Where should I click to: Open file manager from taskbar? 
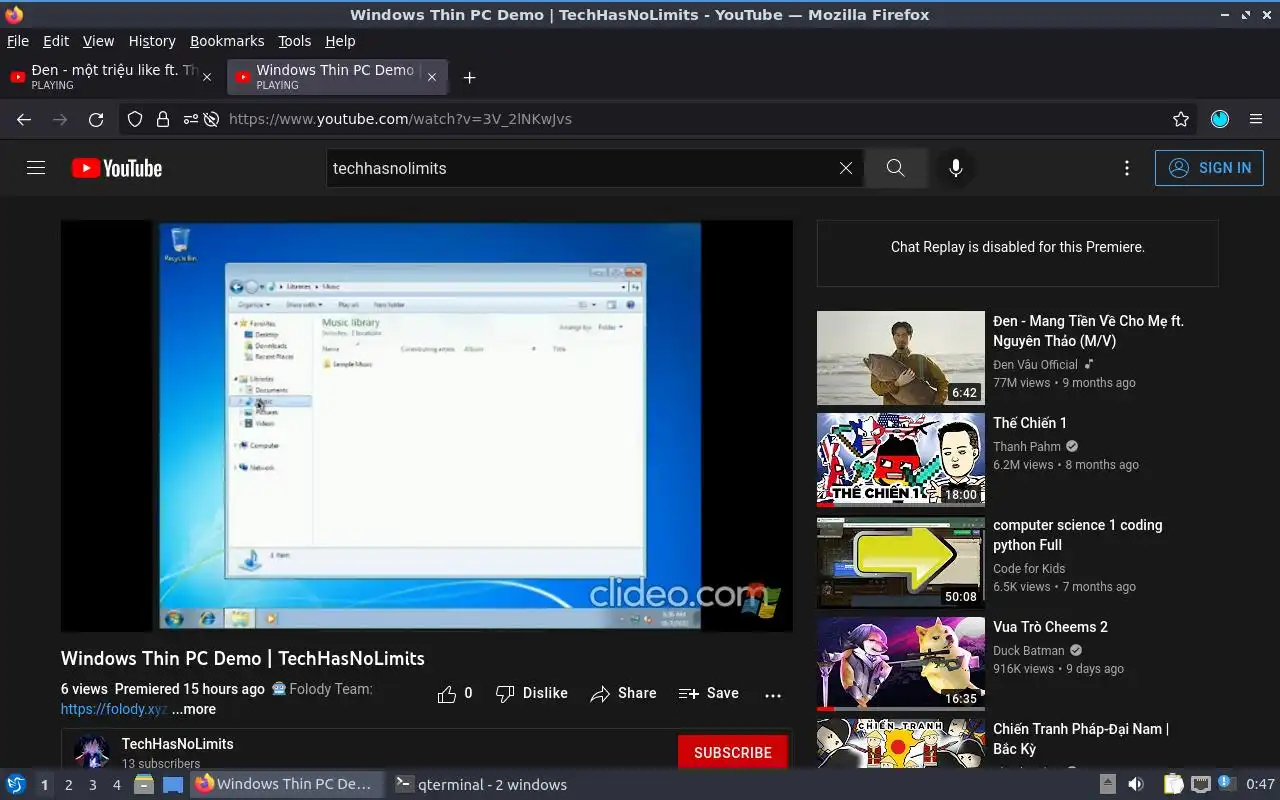[144, 784]
